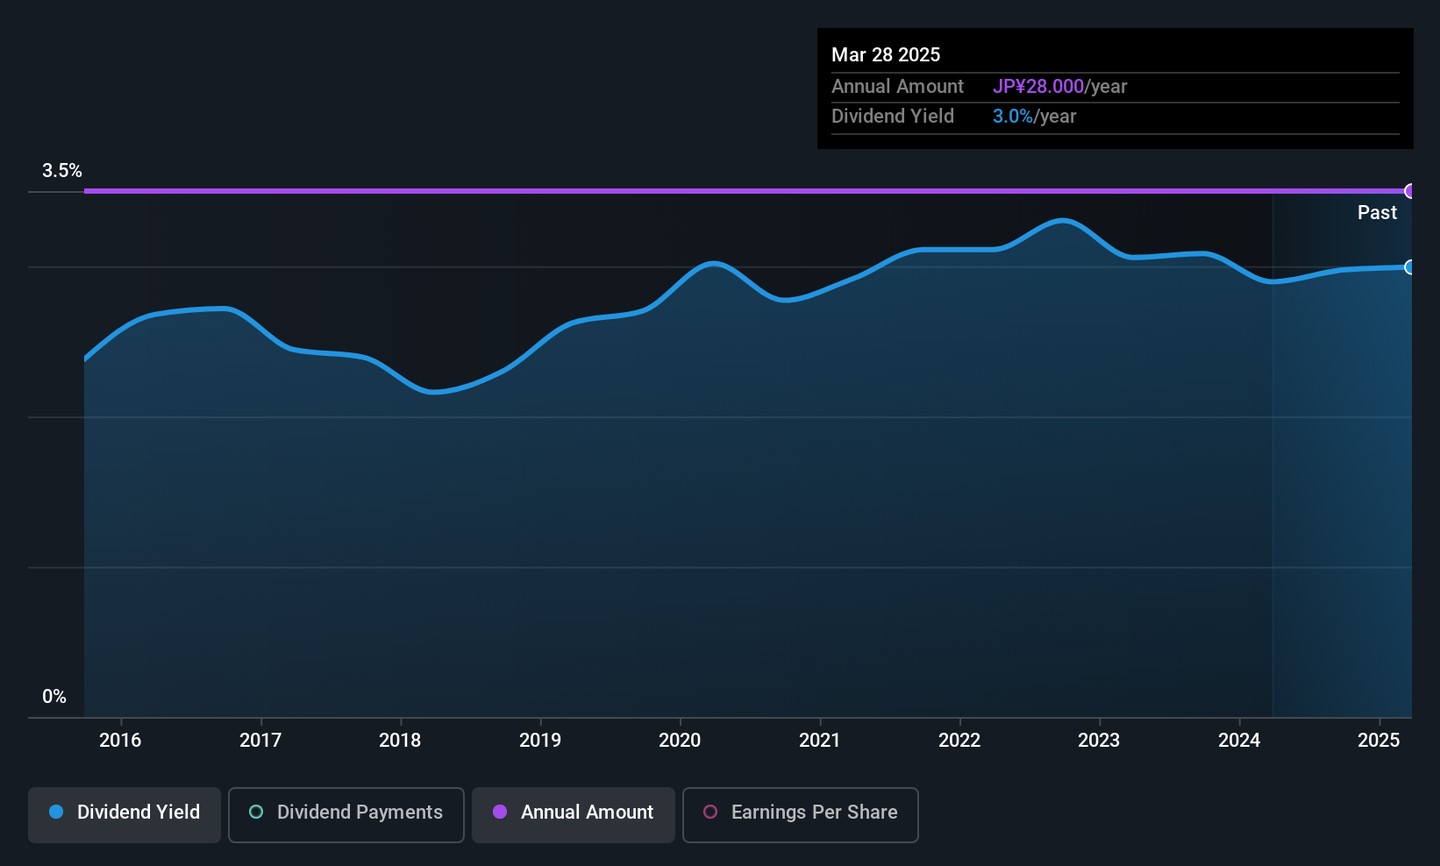Click the 3.5% y-axis label

click(62, 171)
